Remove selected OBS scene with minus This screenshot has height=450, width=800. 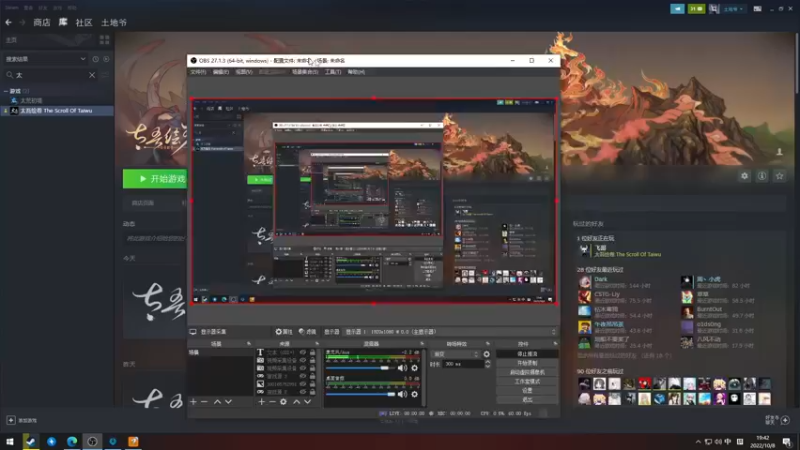(204, 402)
